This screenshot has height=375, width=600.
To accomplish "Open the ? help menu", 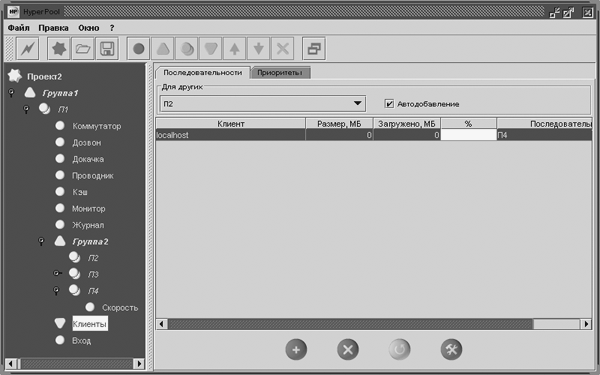I will coord(112,28).
